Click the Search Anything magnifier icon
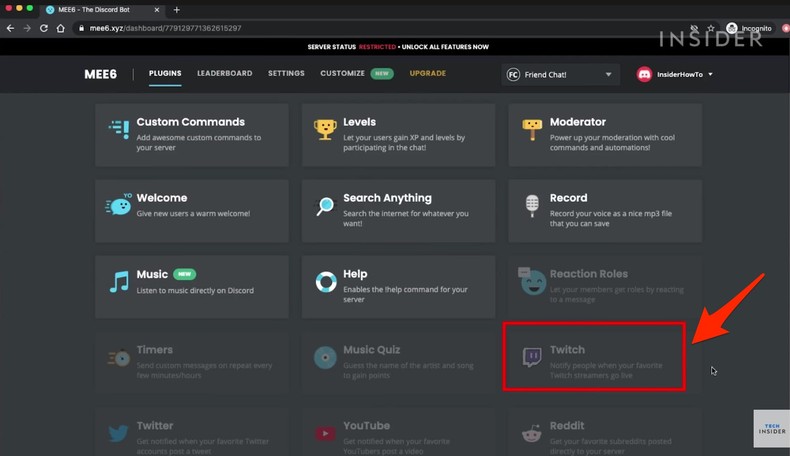Screen dimensions: 790x456 325,206
